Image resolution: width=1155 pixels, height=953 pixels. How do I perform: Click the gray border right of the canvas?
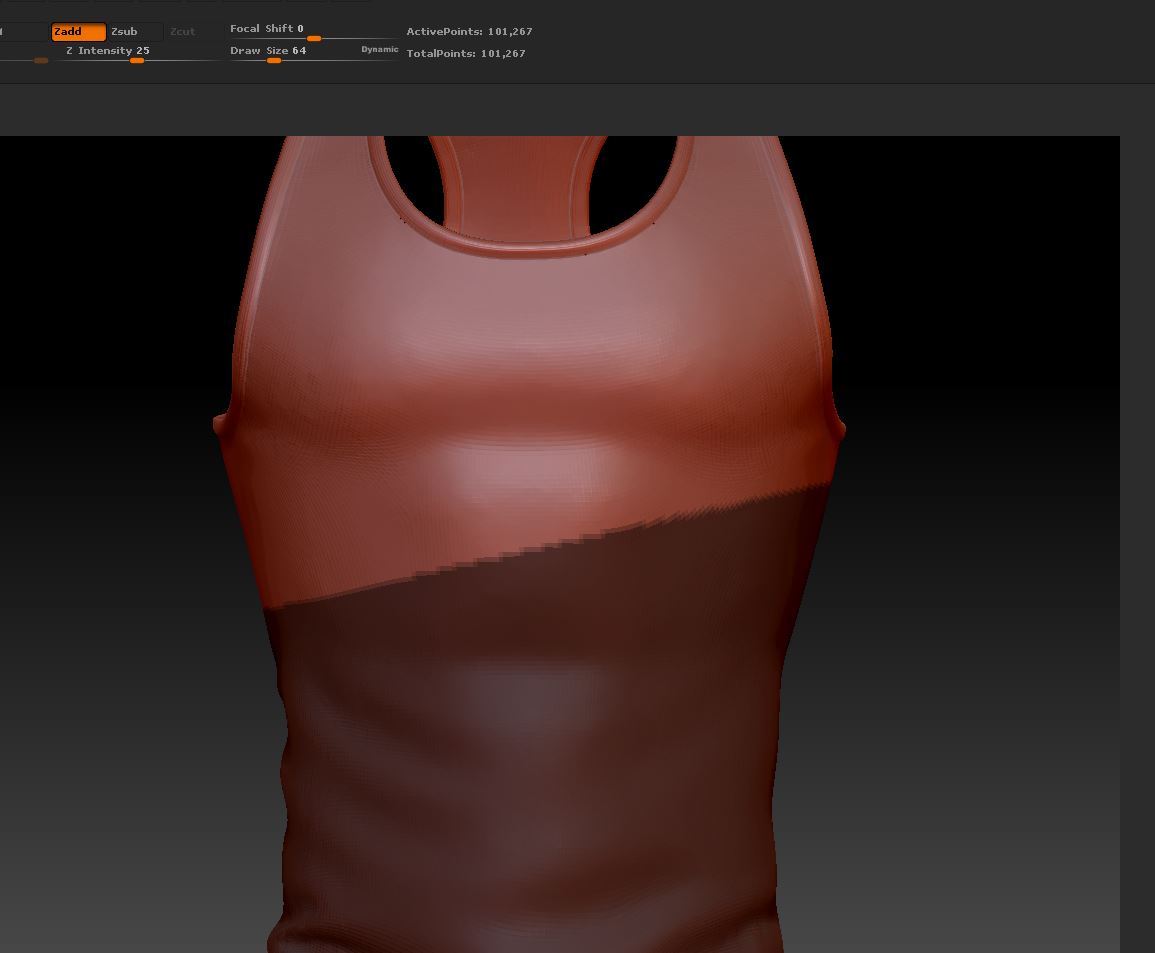[x=1137, y=500]
